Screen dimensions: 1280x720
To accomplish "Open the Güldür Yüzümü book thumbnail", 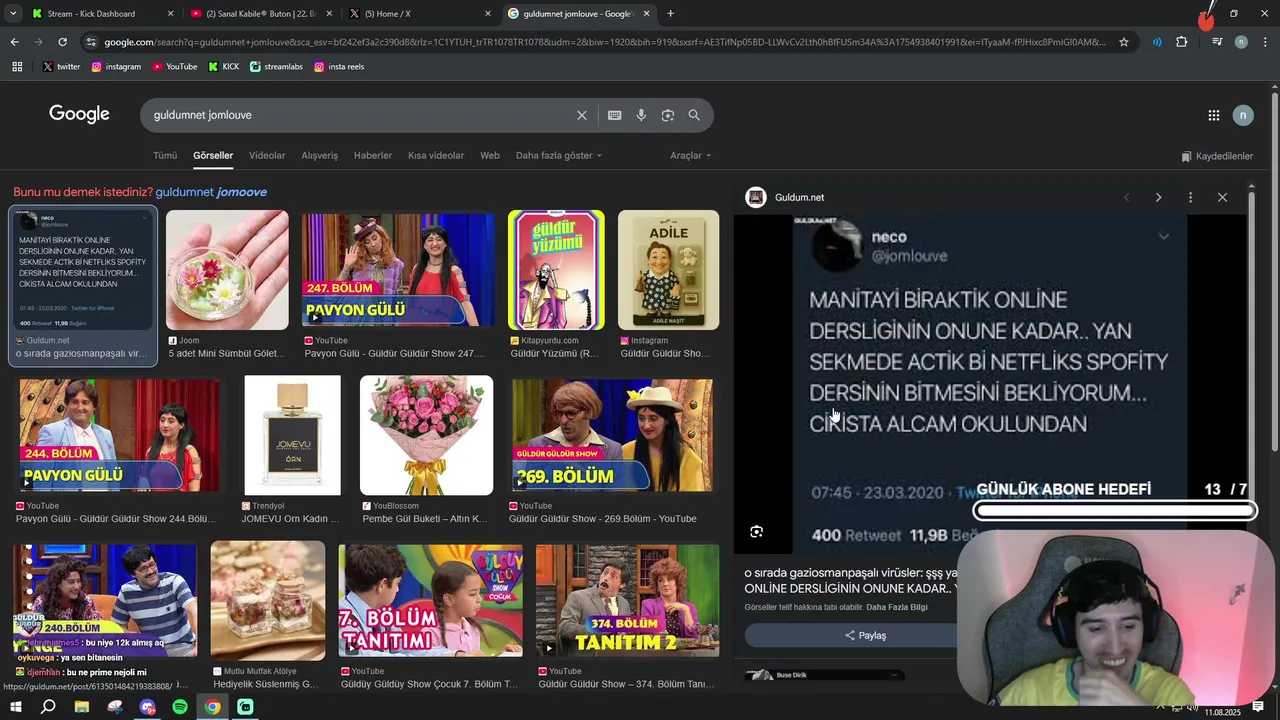I will coord(556,270).
